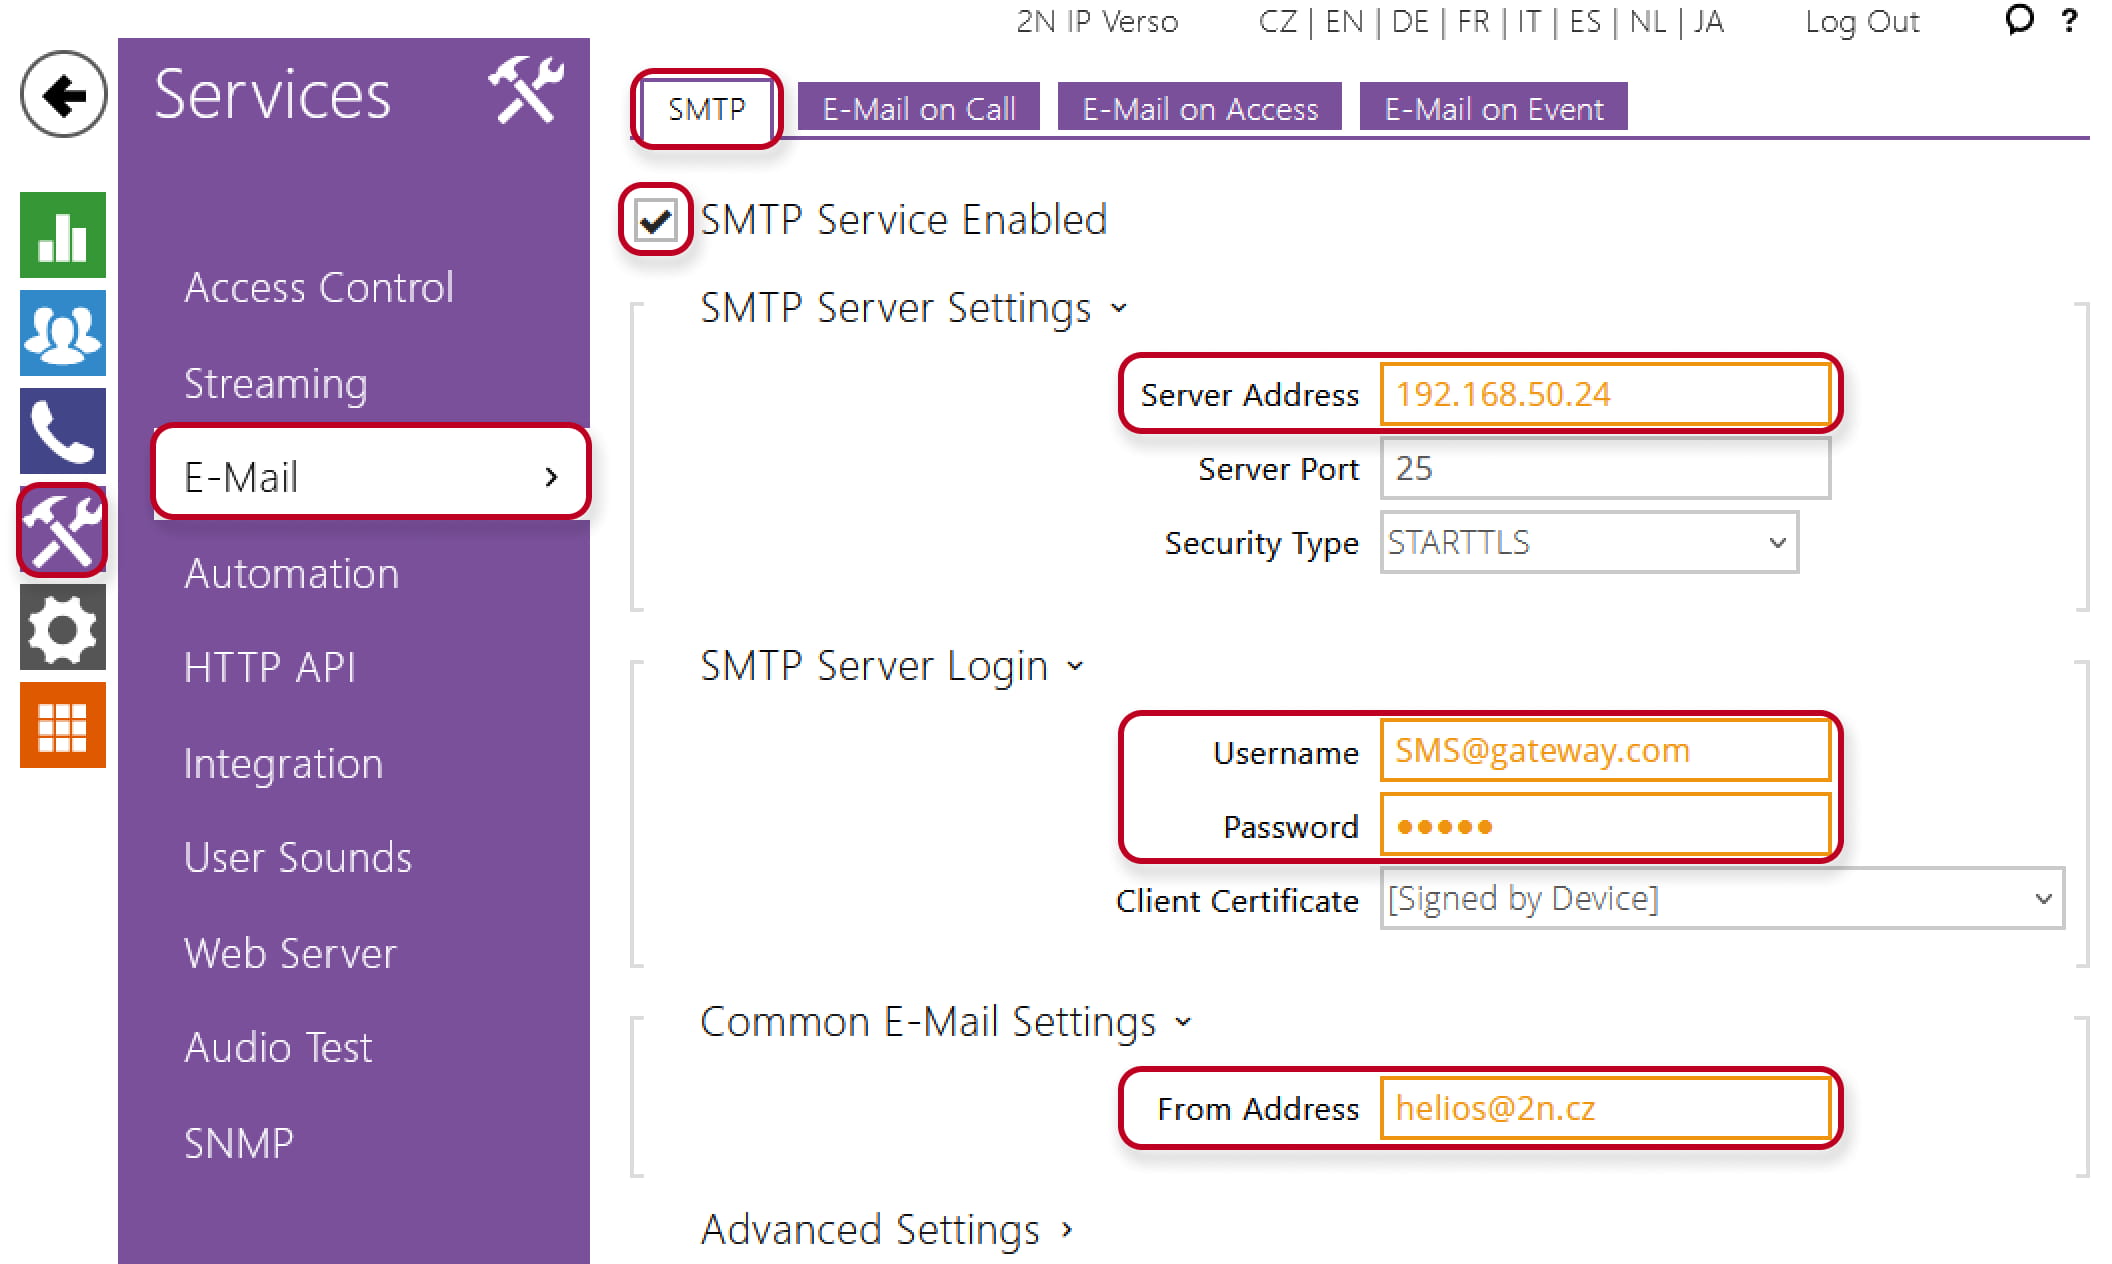Click the From Address input field
The width and height of the screenshot is (2112, 1264).
(x=1605, y=1108)
